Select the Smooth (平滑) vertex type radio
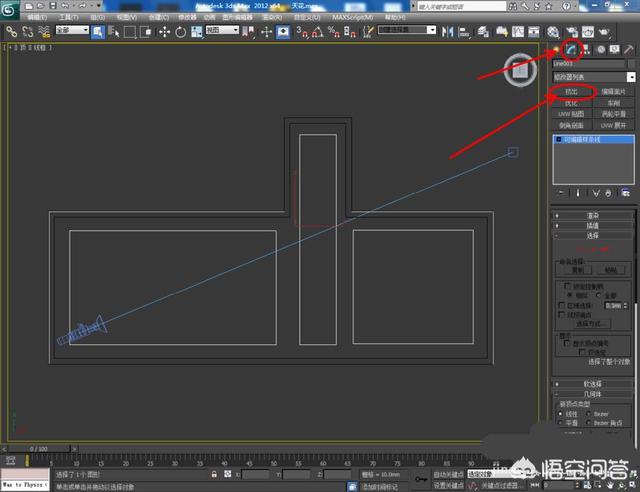The image size is (640, 492). pos(560,423)
